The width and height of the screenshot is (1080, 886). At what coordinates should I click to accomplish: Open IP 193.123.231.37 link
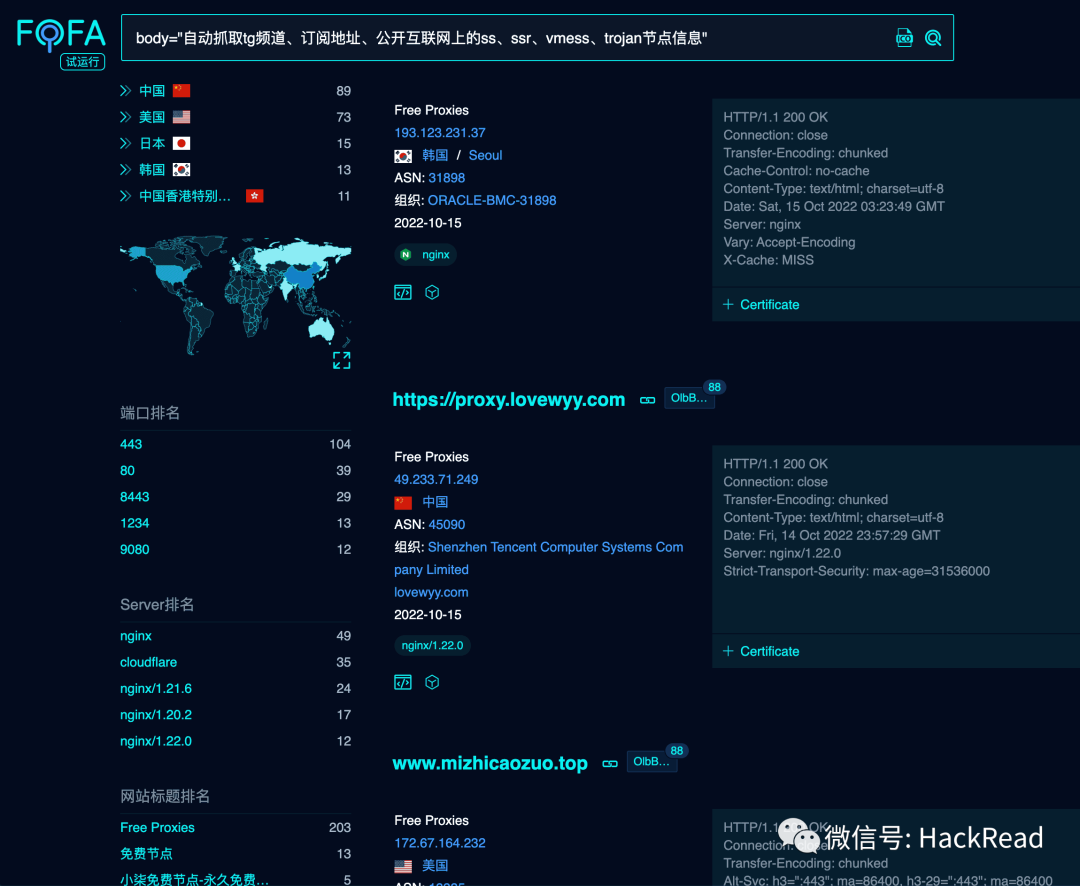pyautogui.click(x=439, y=132)
